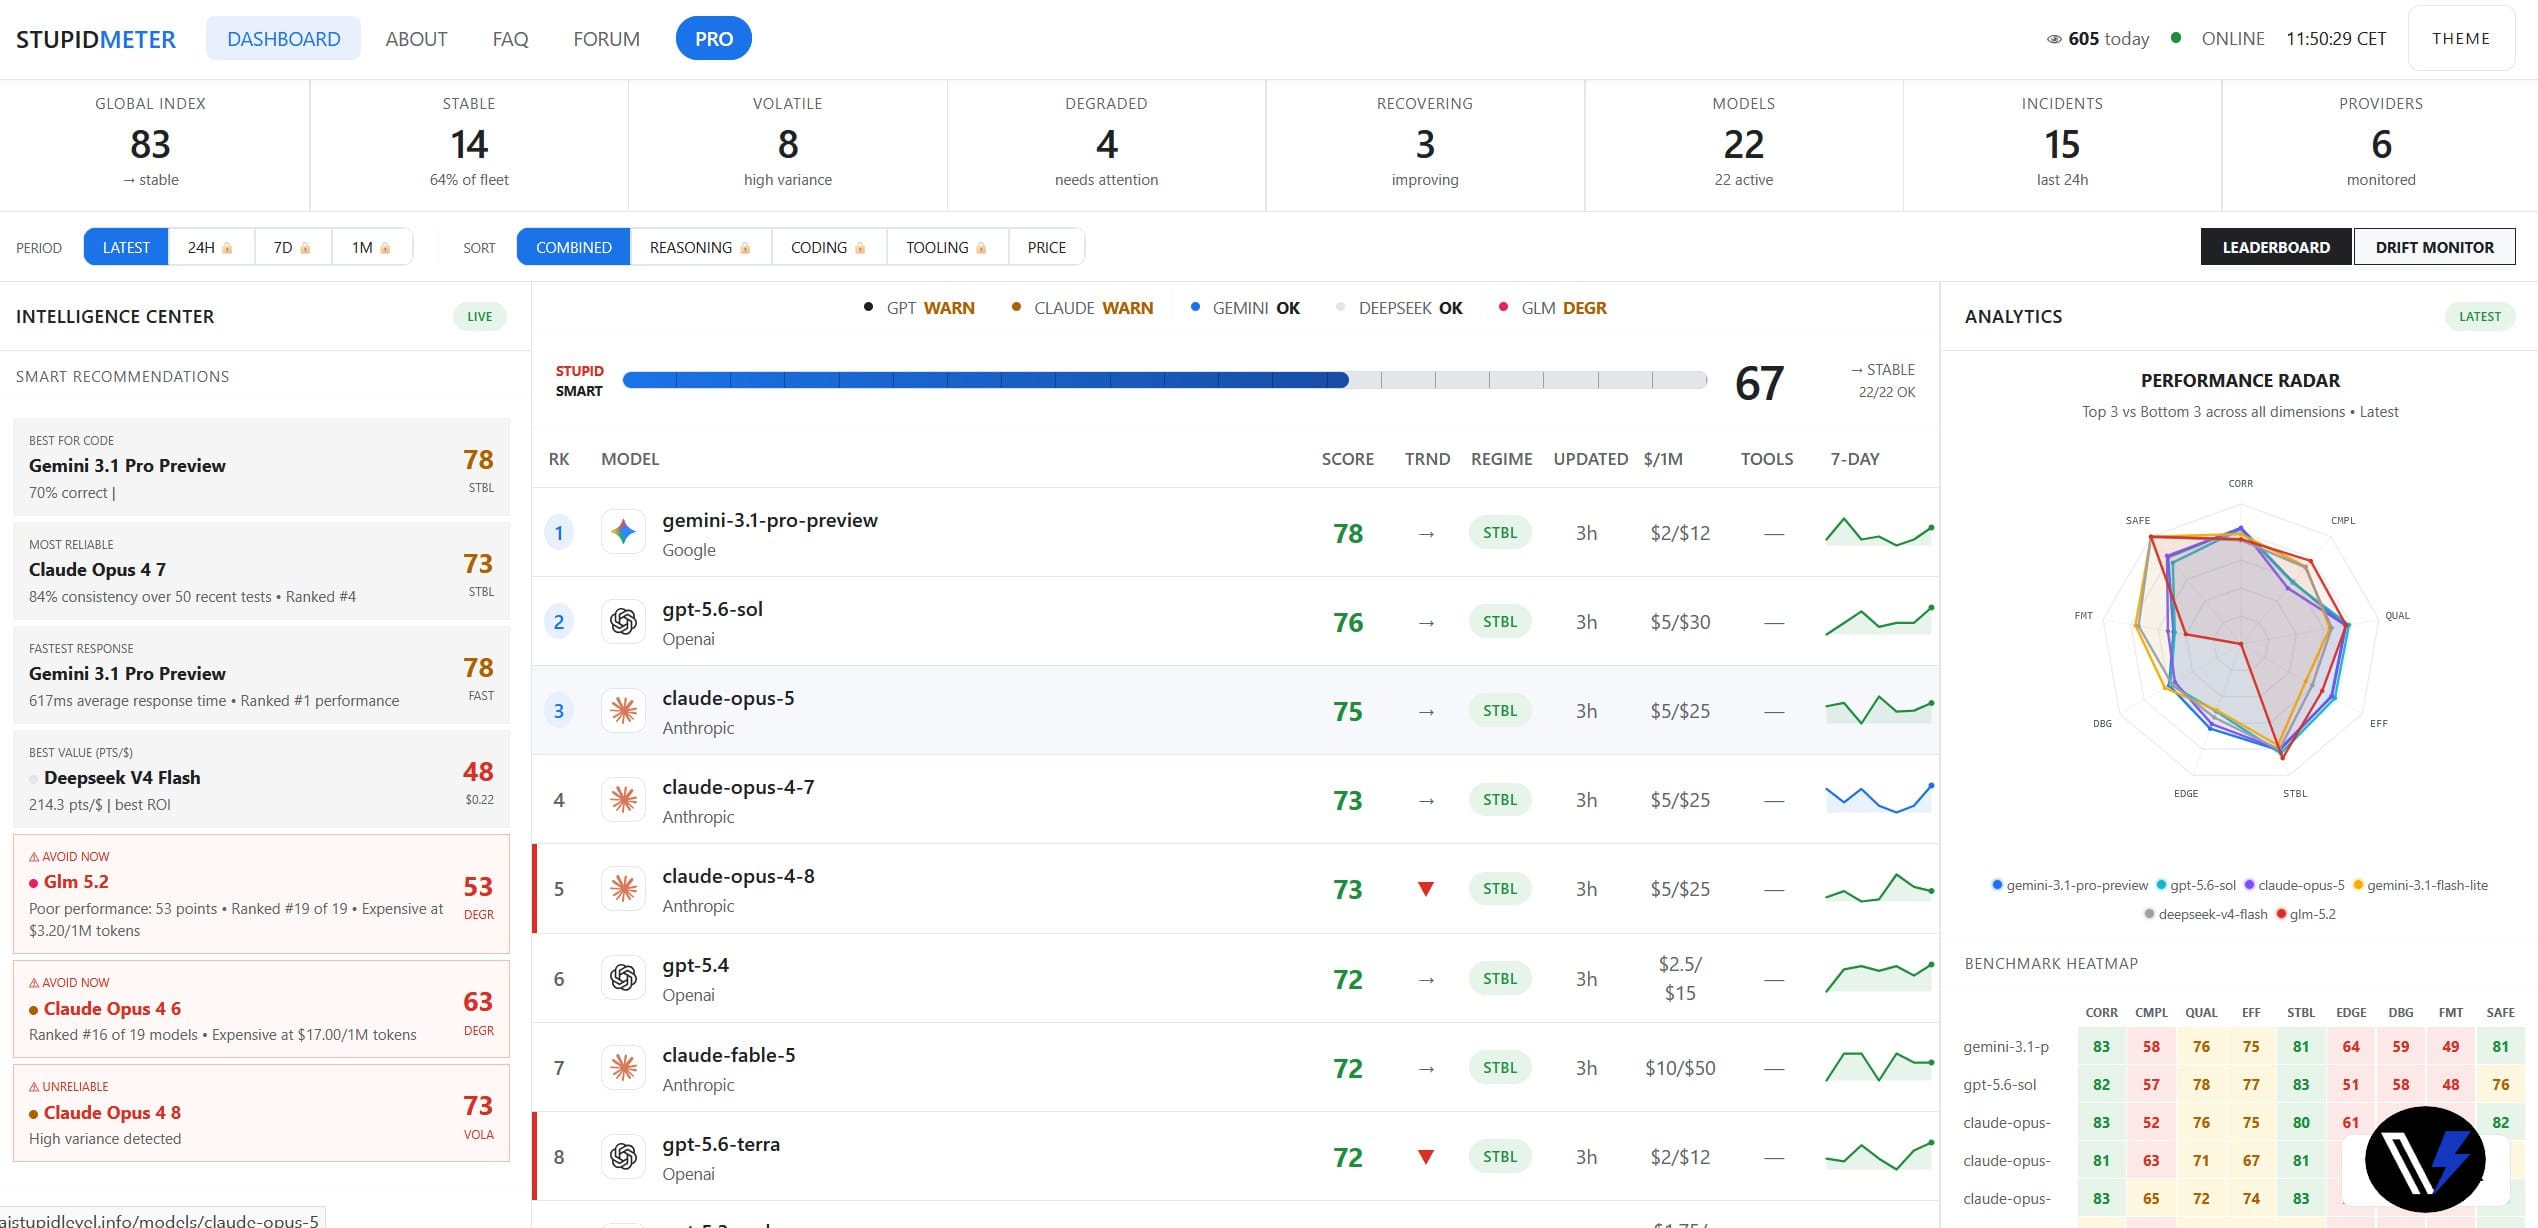The image size is (2538, 1228).
Task: Sort the leaderboard by CODING
Action: pos(828,247)
